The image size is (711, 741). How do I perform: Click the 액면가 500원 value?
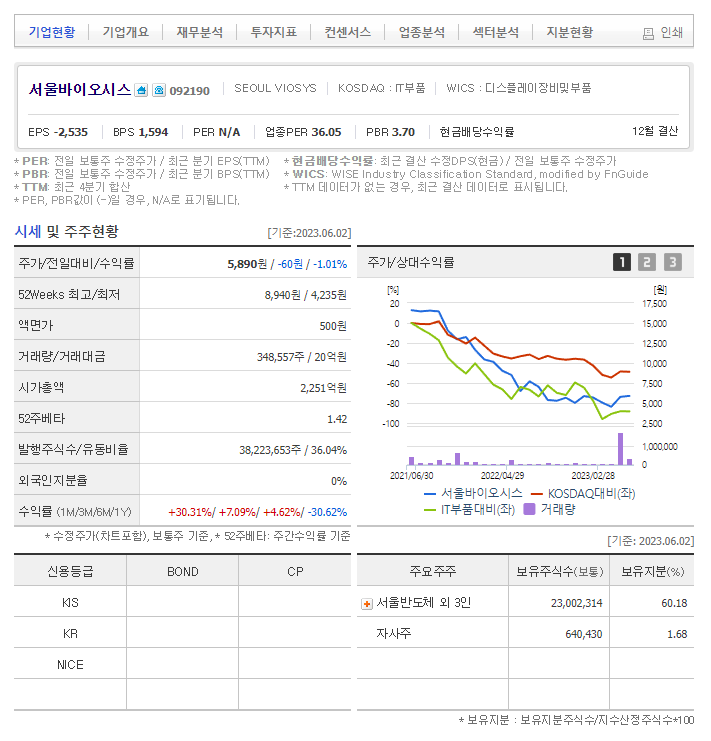333,326
